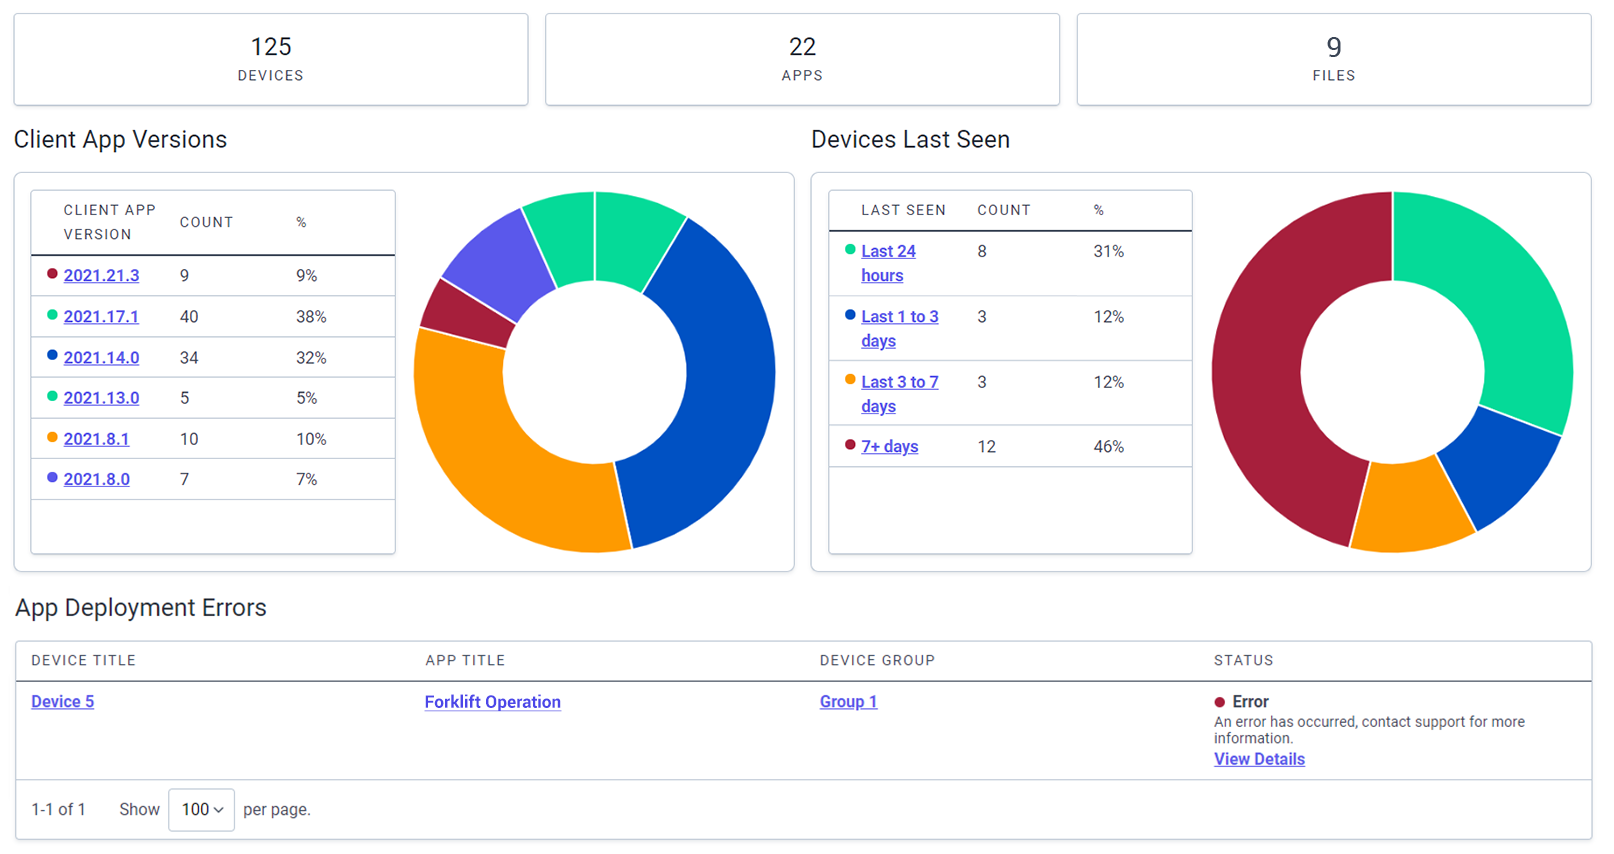Open Device 5 details link
This screenshot has height=854, width=1614.
[62, 702]
